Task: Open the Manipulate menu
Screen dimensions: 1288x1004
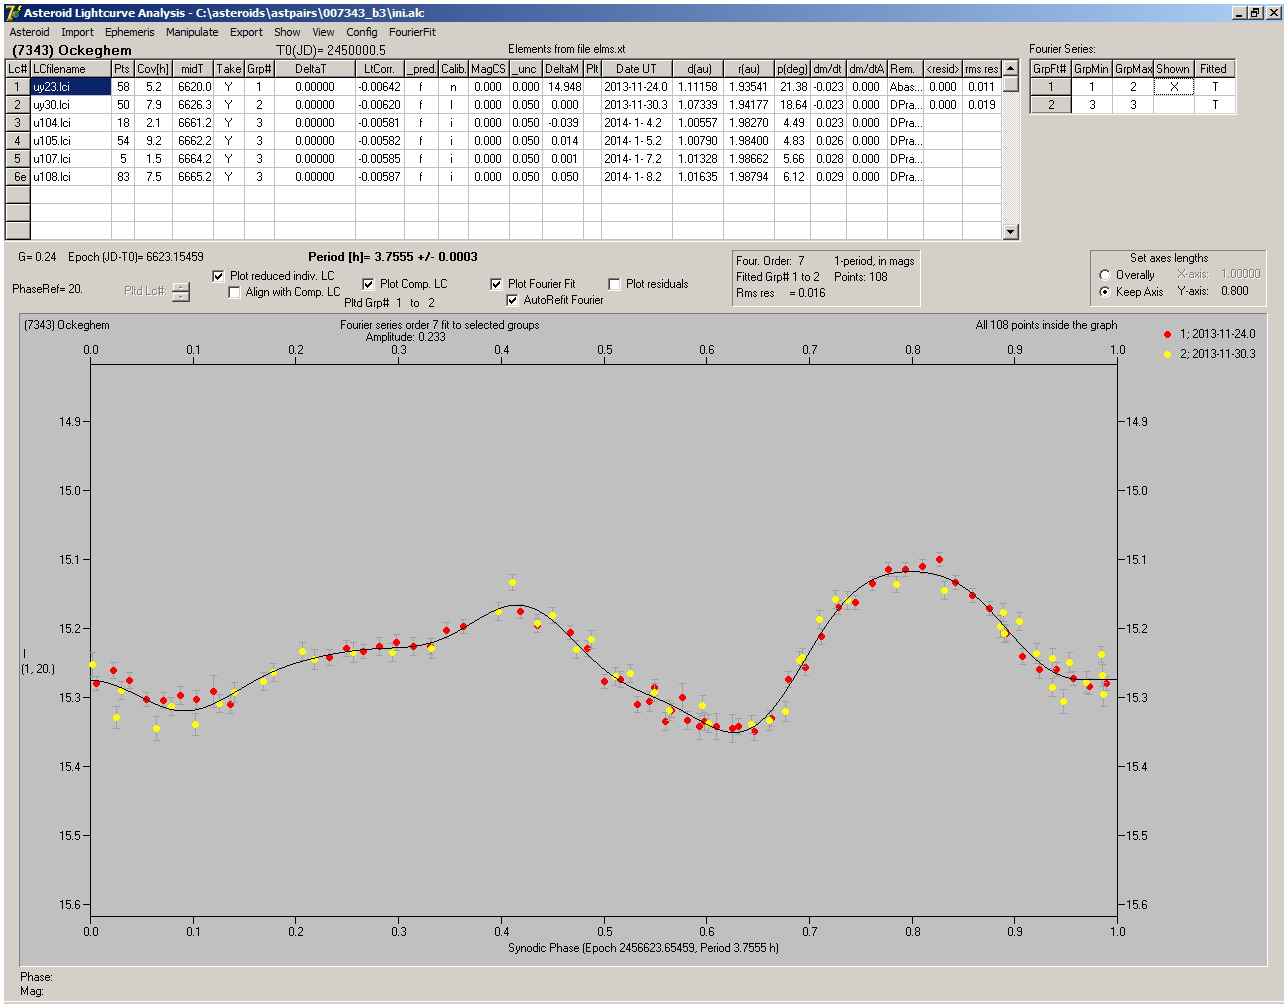Action: pos(192,32)
